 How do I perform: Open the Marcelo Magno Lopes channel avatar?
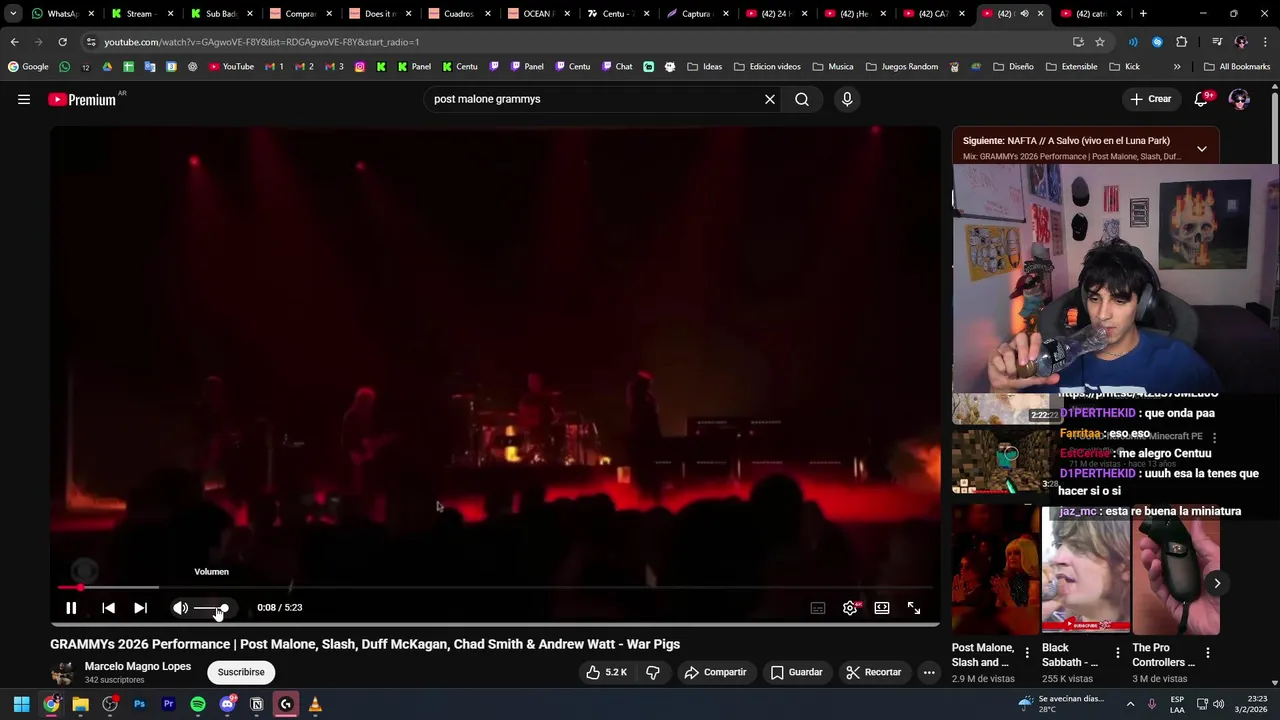tap(63, 672)
